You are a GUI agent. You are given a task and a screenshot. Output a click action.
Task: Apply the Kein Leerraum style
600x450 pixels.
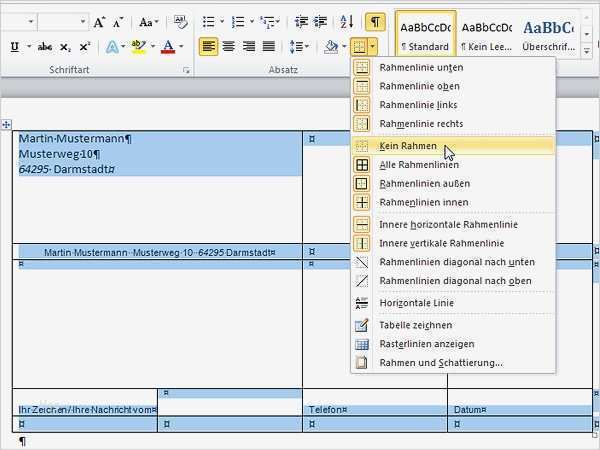click(x=487, y=36)
